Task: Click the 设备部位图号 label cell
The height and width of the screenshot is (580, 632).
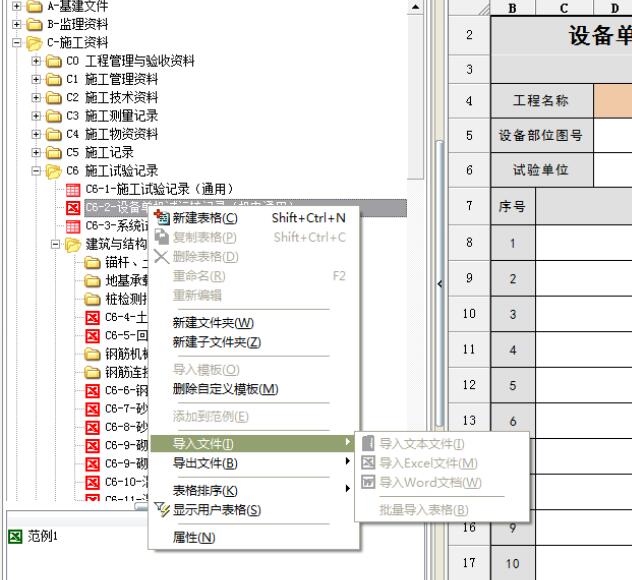Action: (541, 135)
